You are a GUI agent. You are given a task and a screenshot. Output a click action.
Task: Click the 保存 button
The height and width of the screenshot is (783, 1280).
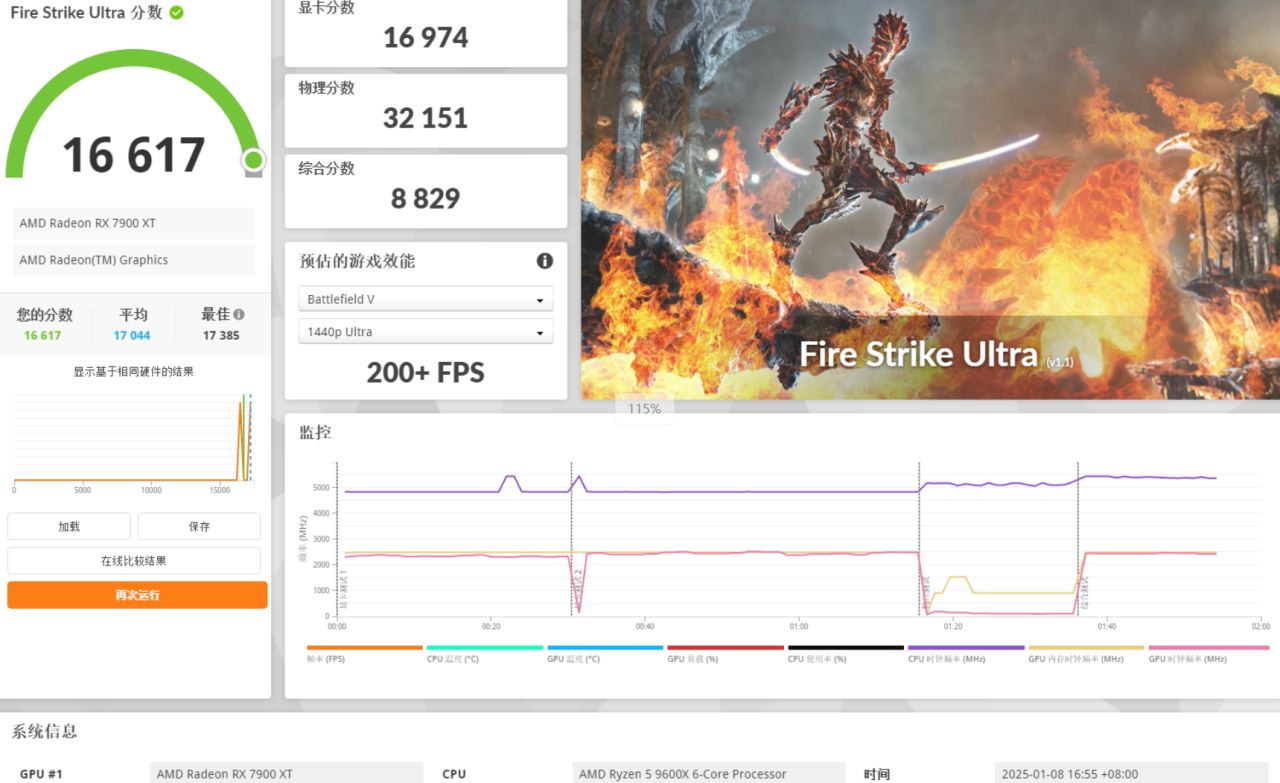199,526
